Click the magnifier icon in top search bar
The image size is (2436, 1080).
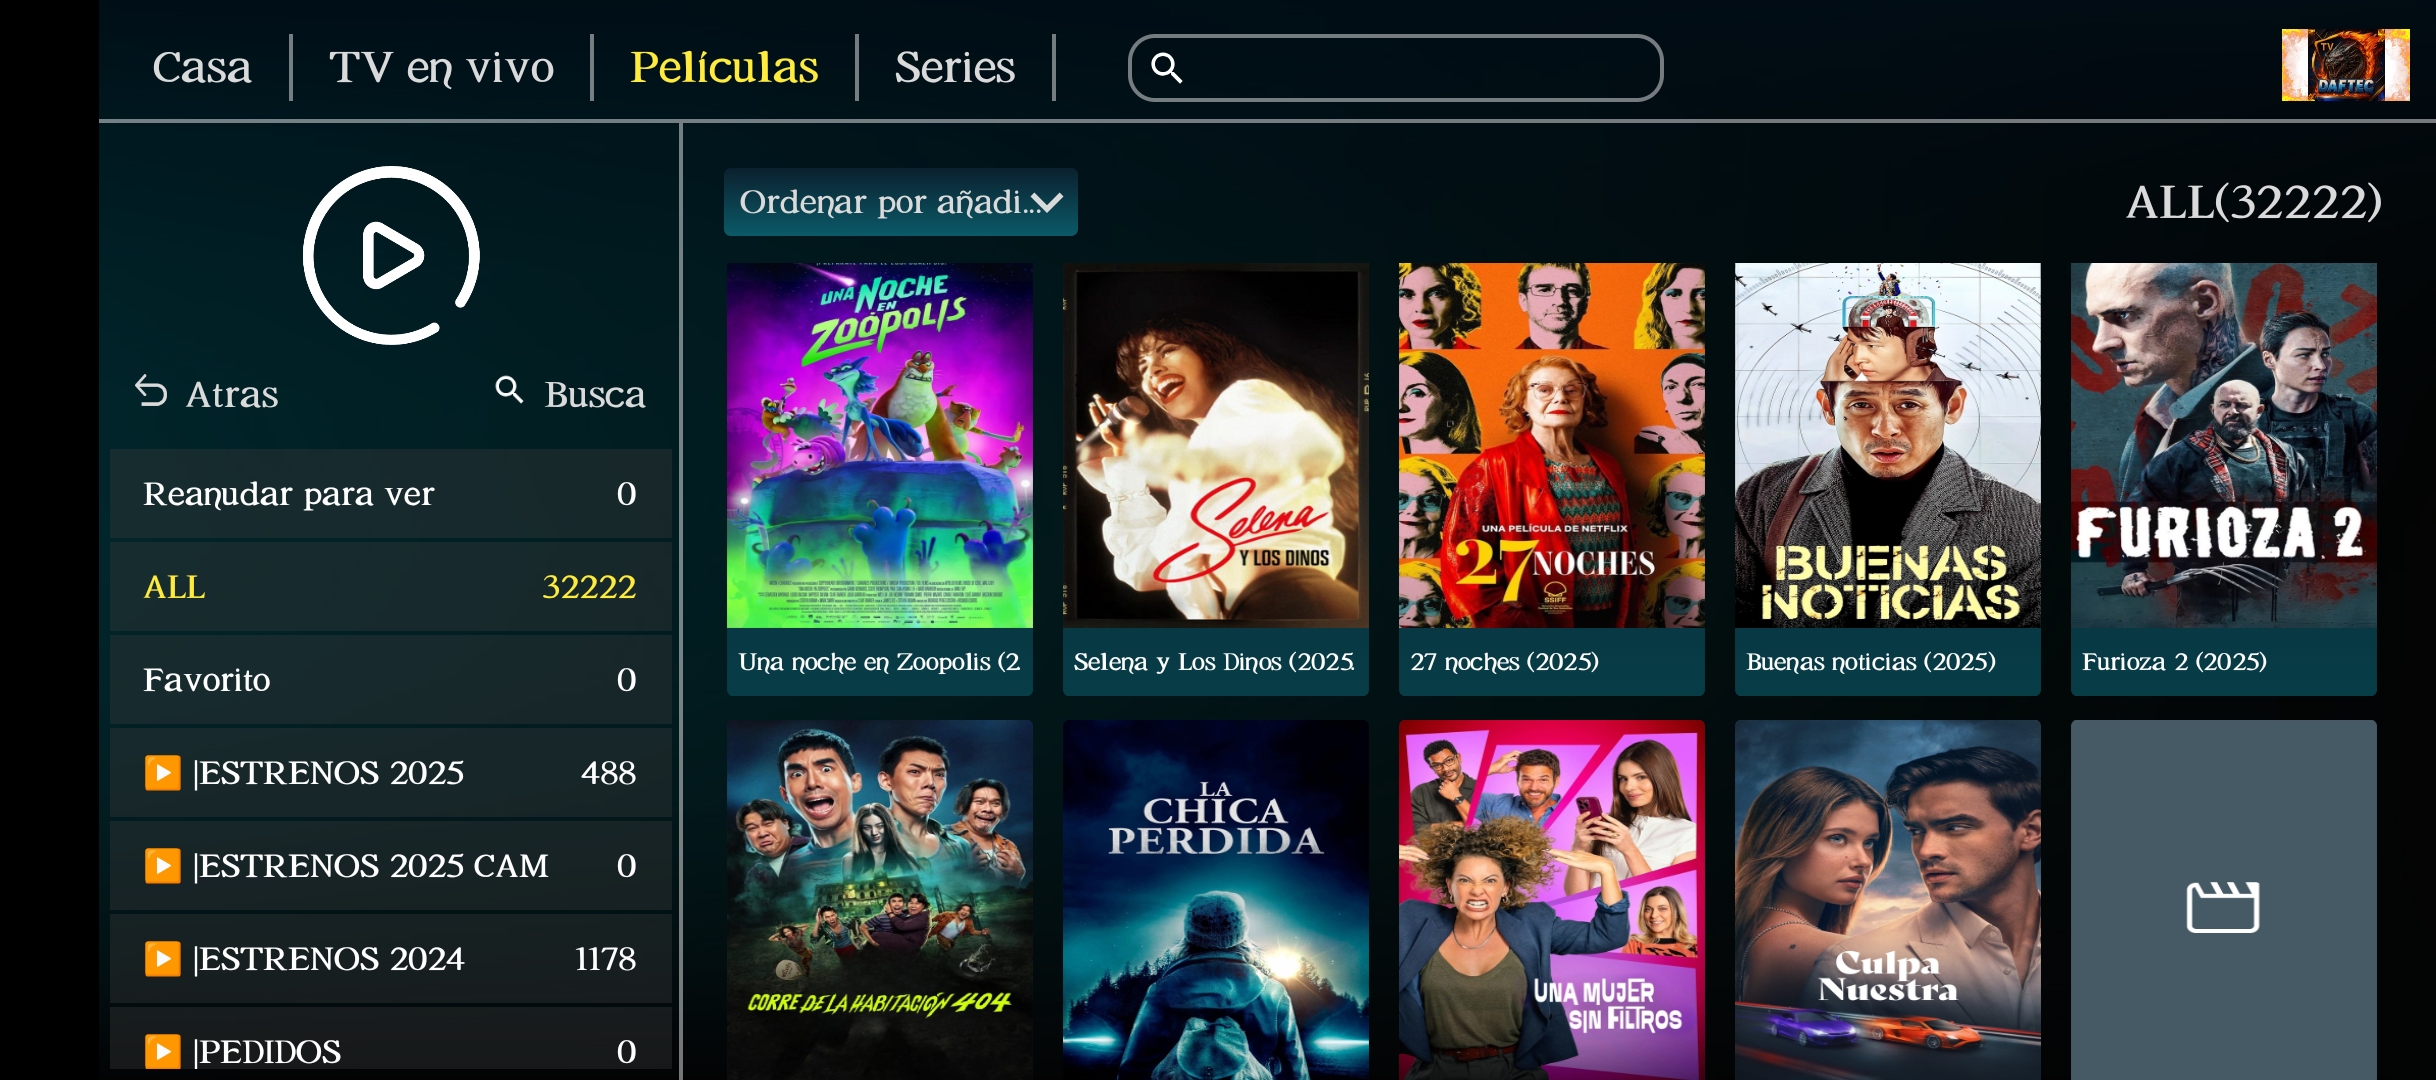[x=1167, y=68]
